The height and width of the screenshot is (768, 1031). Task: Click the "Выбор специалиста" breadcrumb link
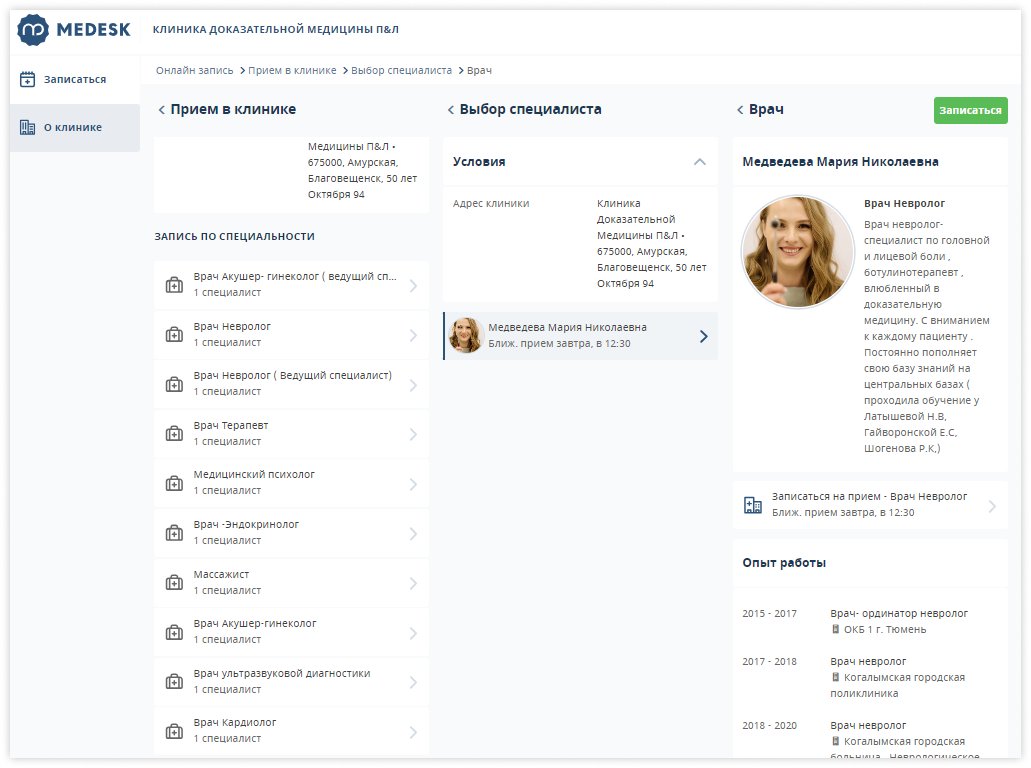coord(398,71)
